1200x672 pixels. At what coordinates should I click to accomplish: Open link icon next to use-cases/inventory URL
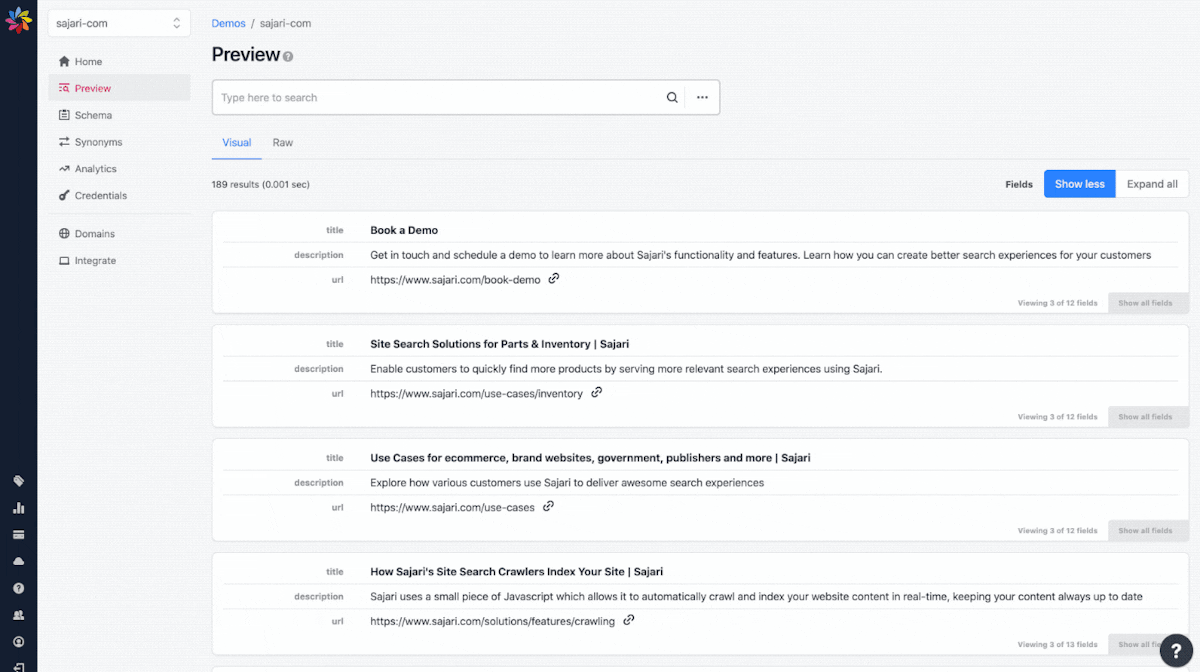click(596, 393)
